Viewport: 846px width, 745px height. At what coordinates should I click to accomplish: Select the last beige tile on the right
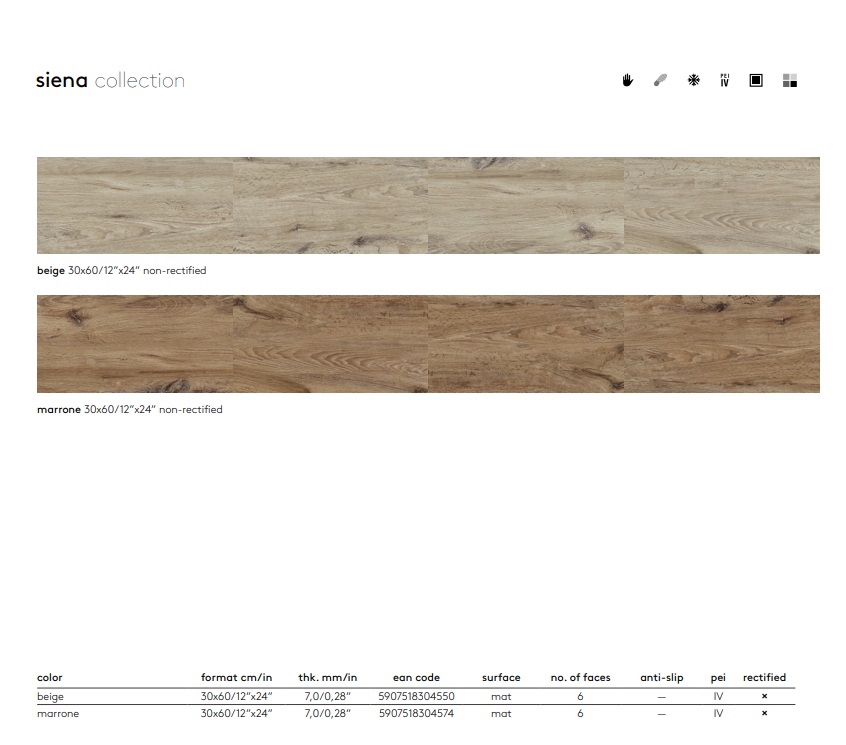pyautogui.click(x=721, y=205)
